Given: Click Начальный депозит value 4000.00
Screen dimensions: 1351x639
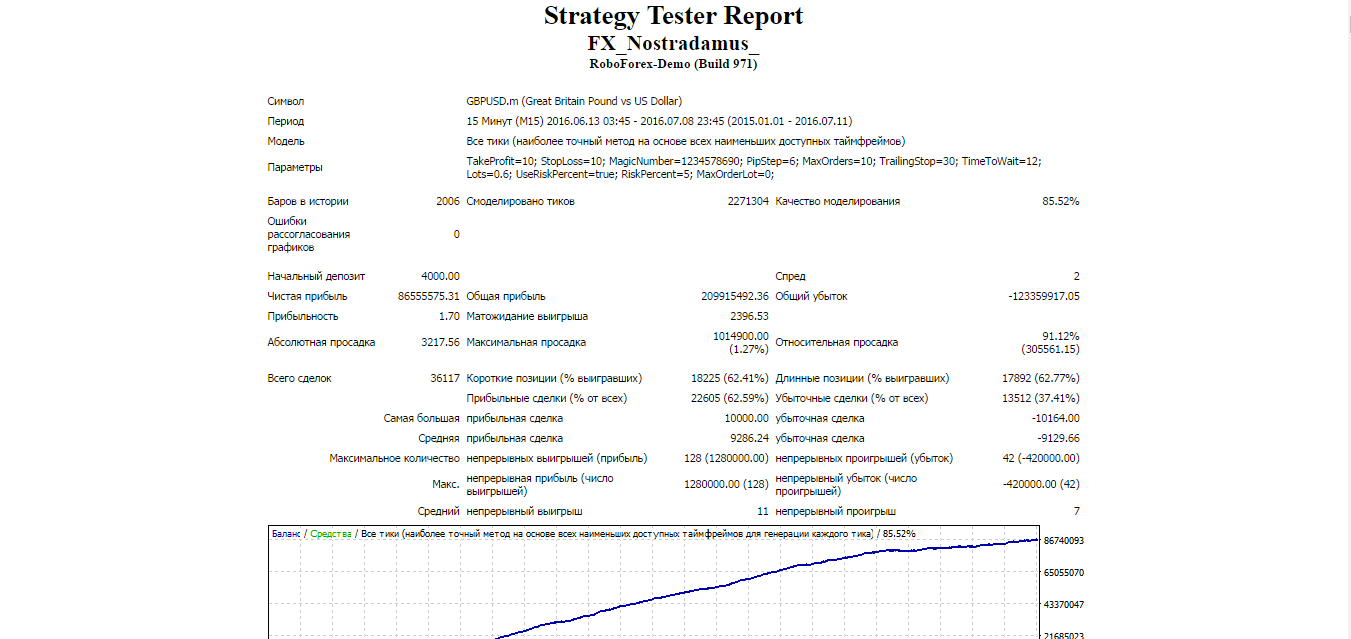Looking at the screenshot, I should click(x=441, y=276).
